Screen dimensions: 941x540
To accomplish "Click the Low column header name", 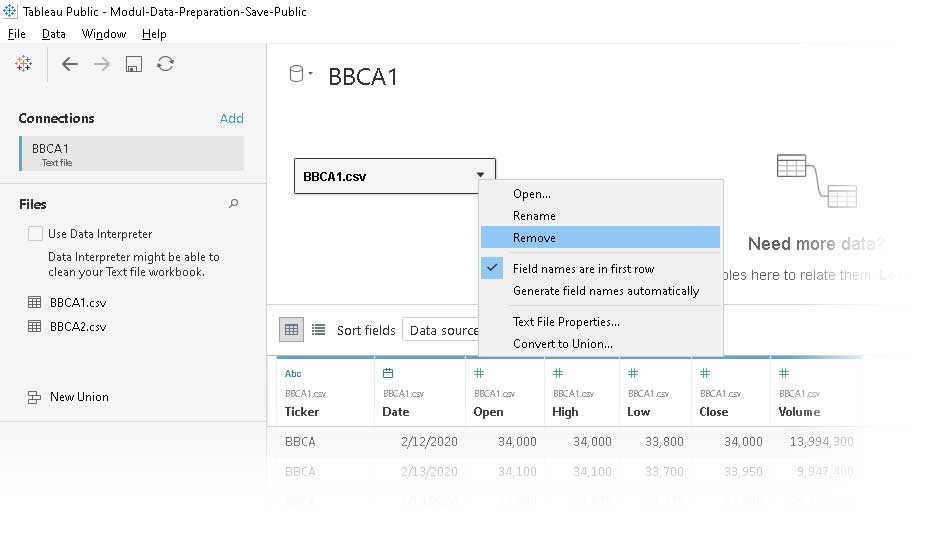I will 639,412.
